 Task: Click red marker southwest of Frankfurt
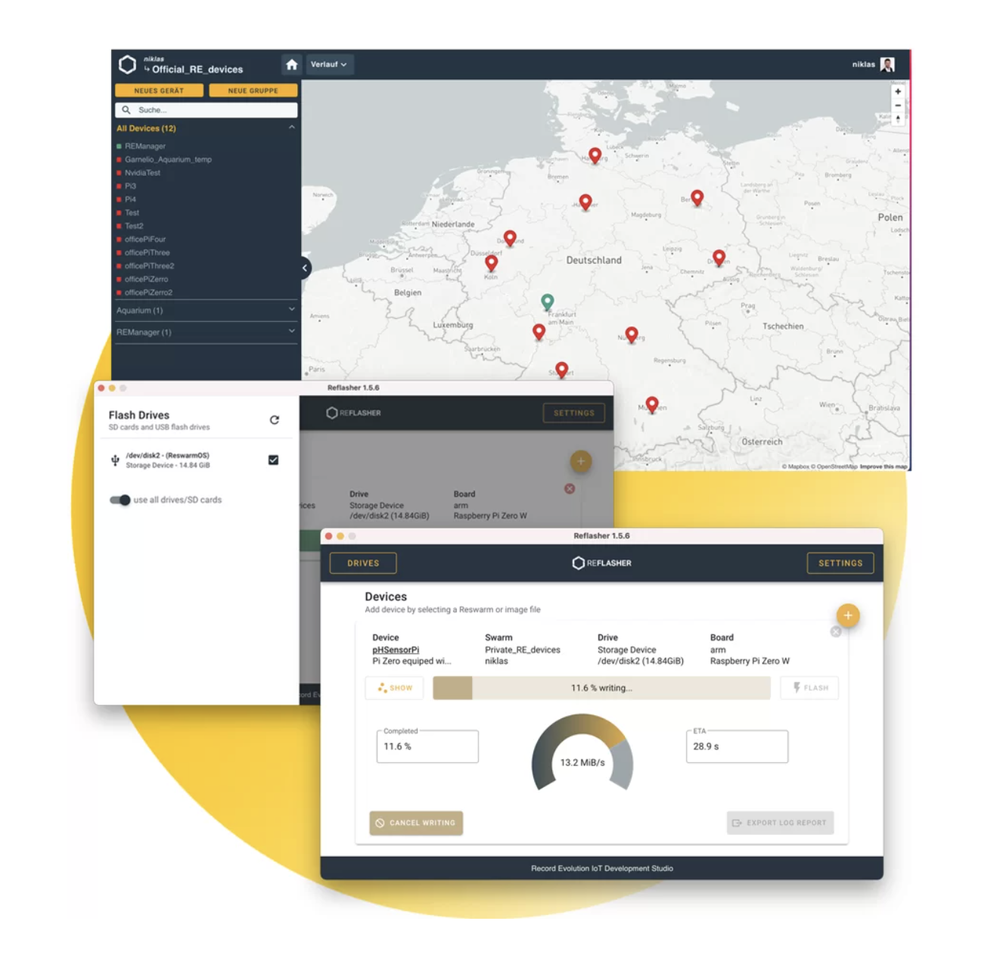pyautogui.click(x=539, y=332)
